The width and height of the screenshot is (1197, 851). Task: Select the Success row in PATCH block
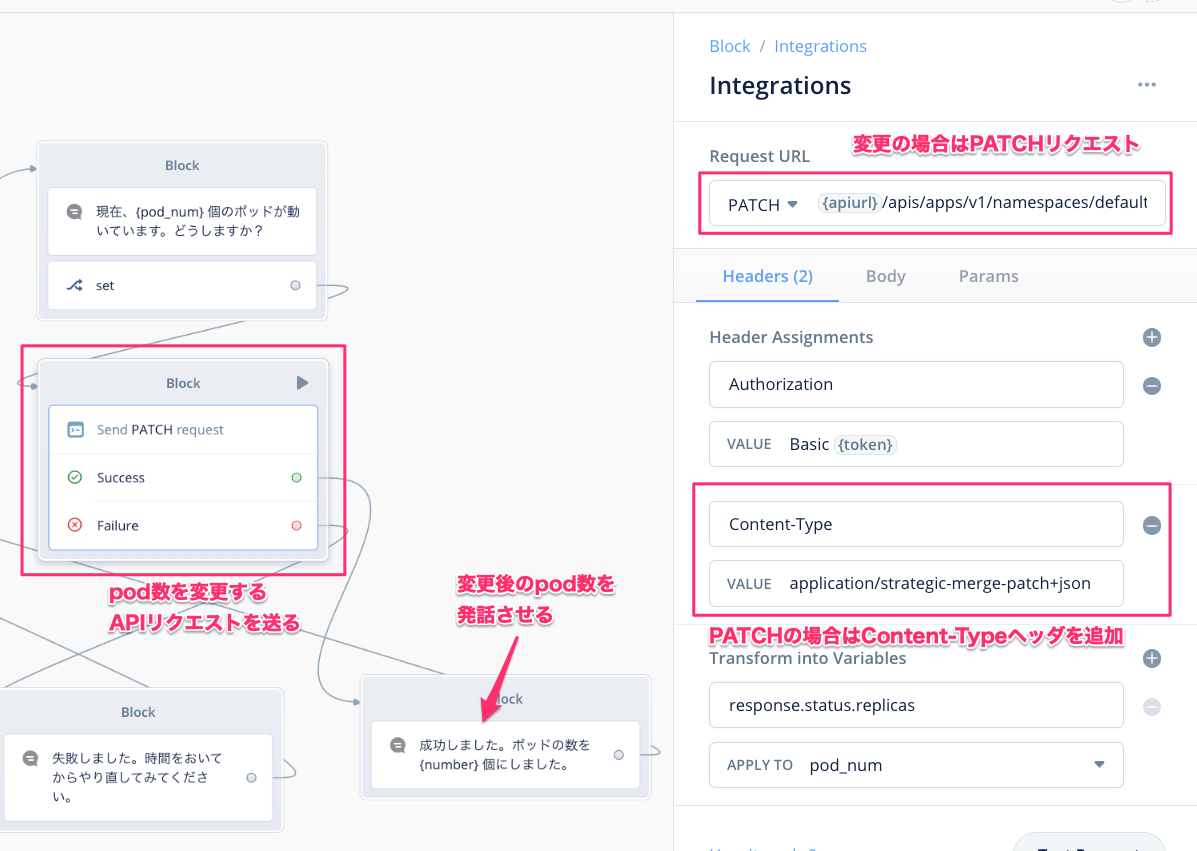(x=183, y=478)
